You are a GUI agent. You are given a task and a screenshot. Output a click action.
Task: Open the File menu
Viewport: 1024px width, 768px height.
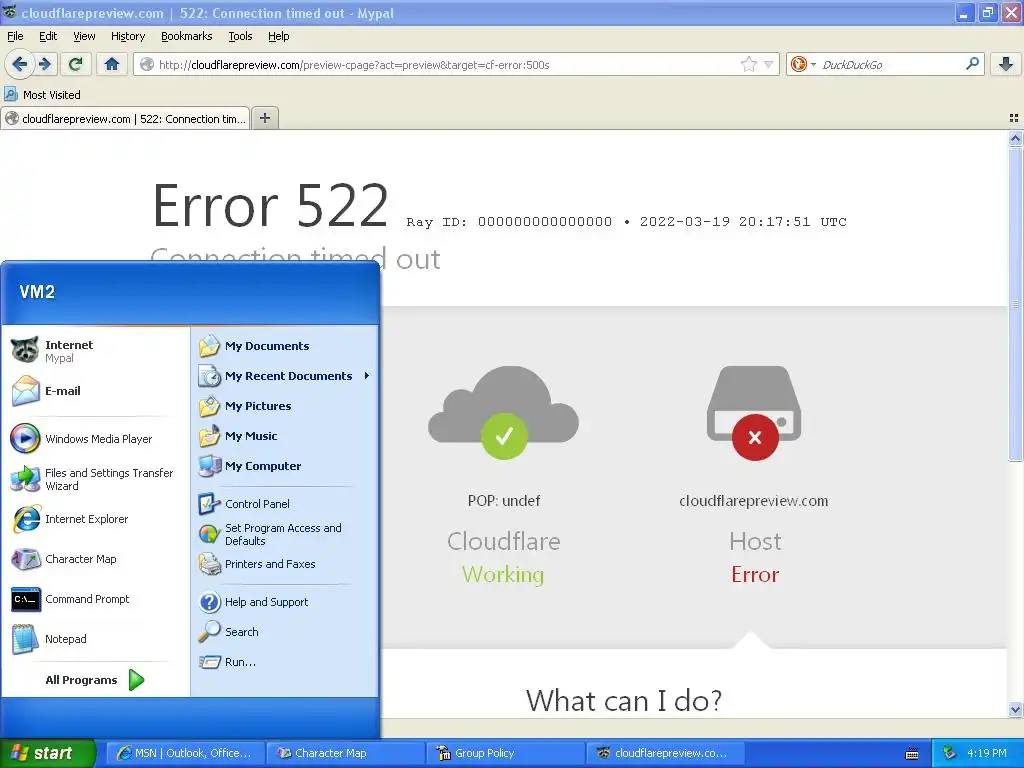[14, 36]
